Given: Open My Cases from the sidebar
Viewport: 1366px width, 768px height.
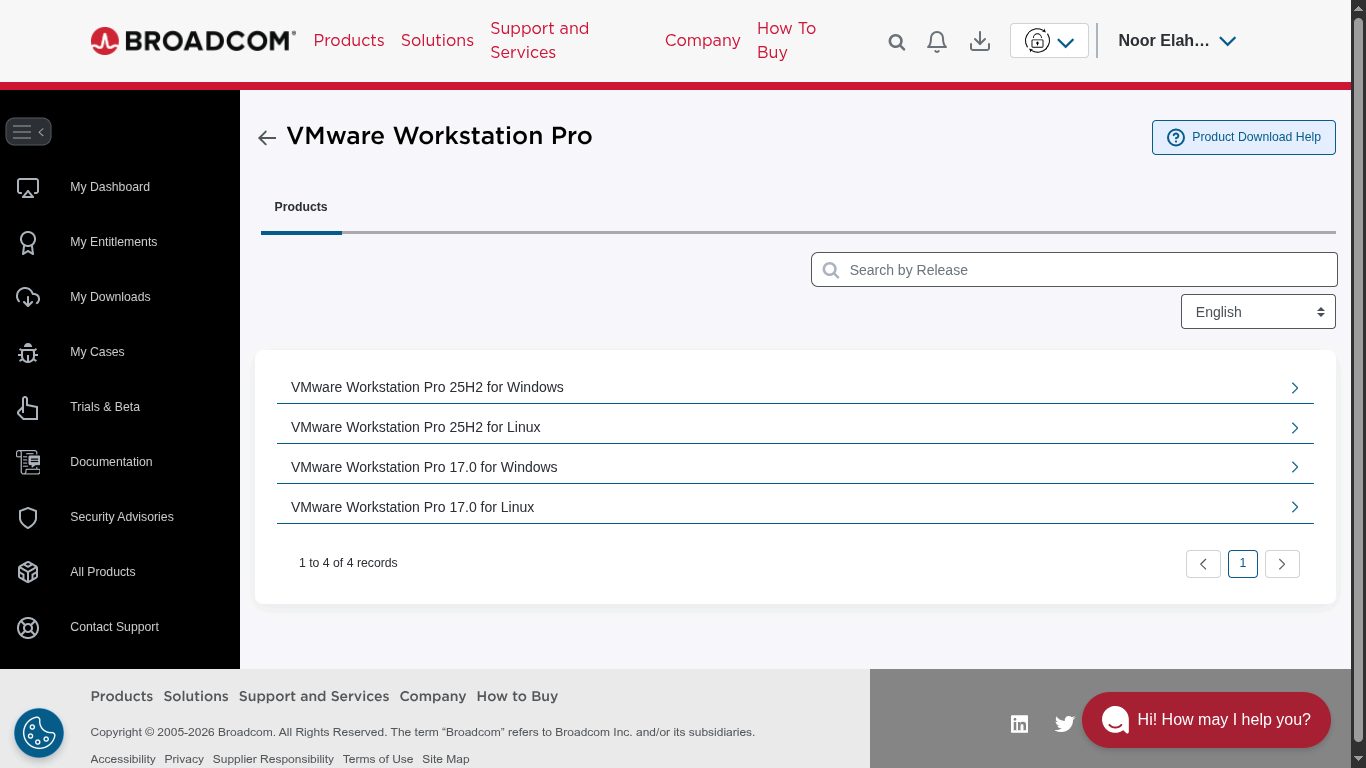Looking at the screenshot, I should click(x=96, y=352).
